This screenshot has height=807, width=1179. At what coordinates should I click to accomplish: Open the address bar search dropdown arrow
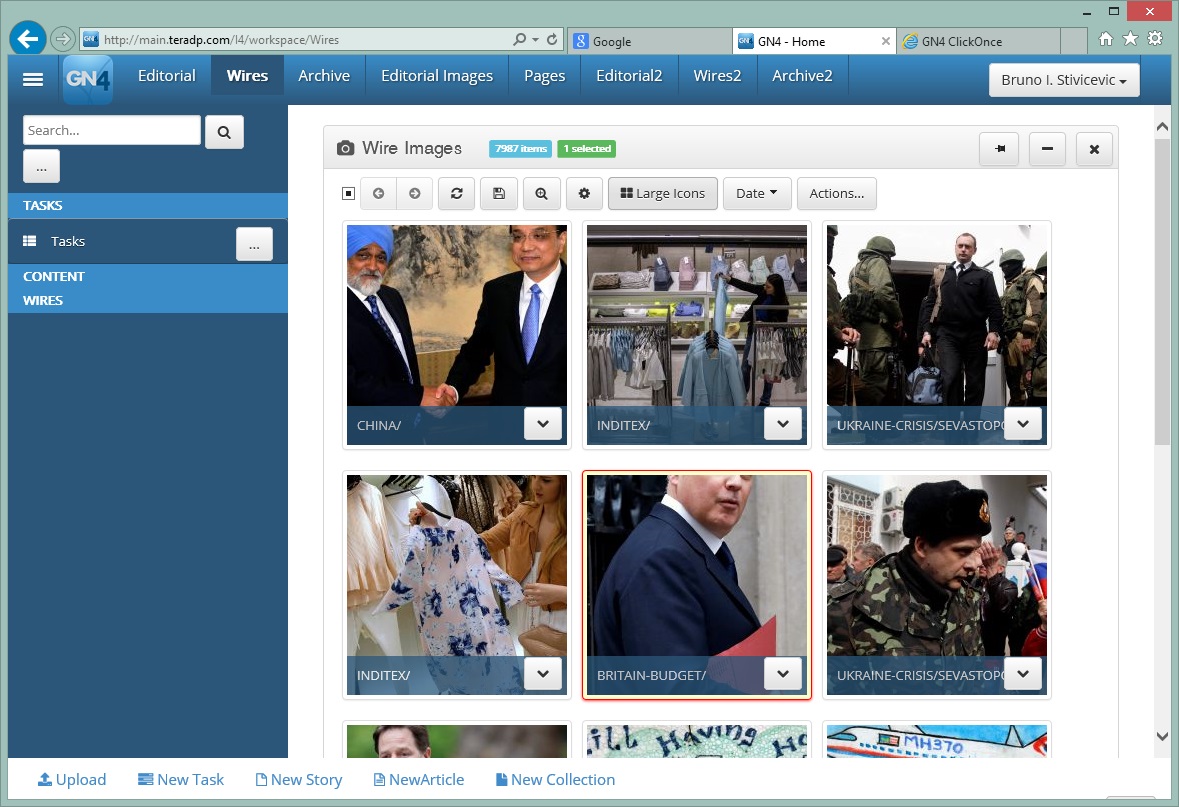click(535, 39)
